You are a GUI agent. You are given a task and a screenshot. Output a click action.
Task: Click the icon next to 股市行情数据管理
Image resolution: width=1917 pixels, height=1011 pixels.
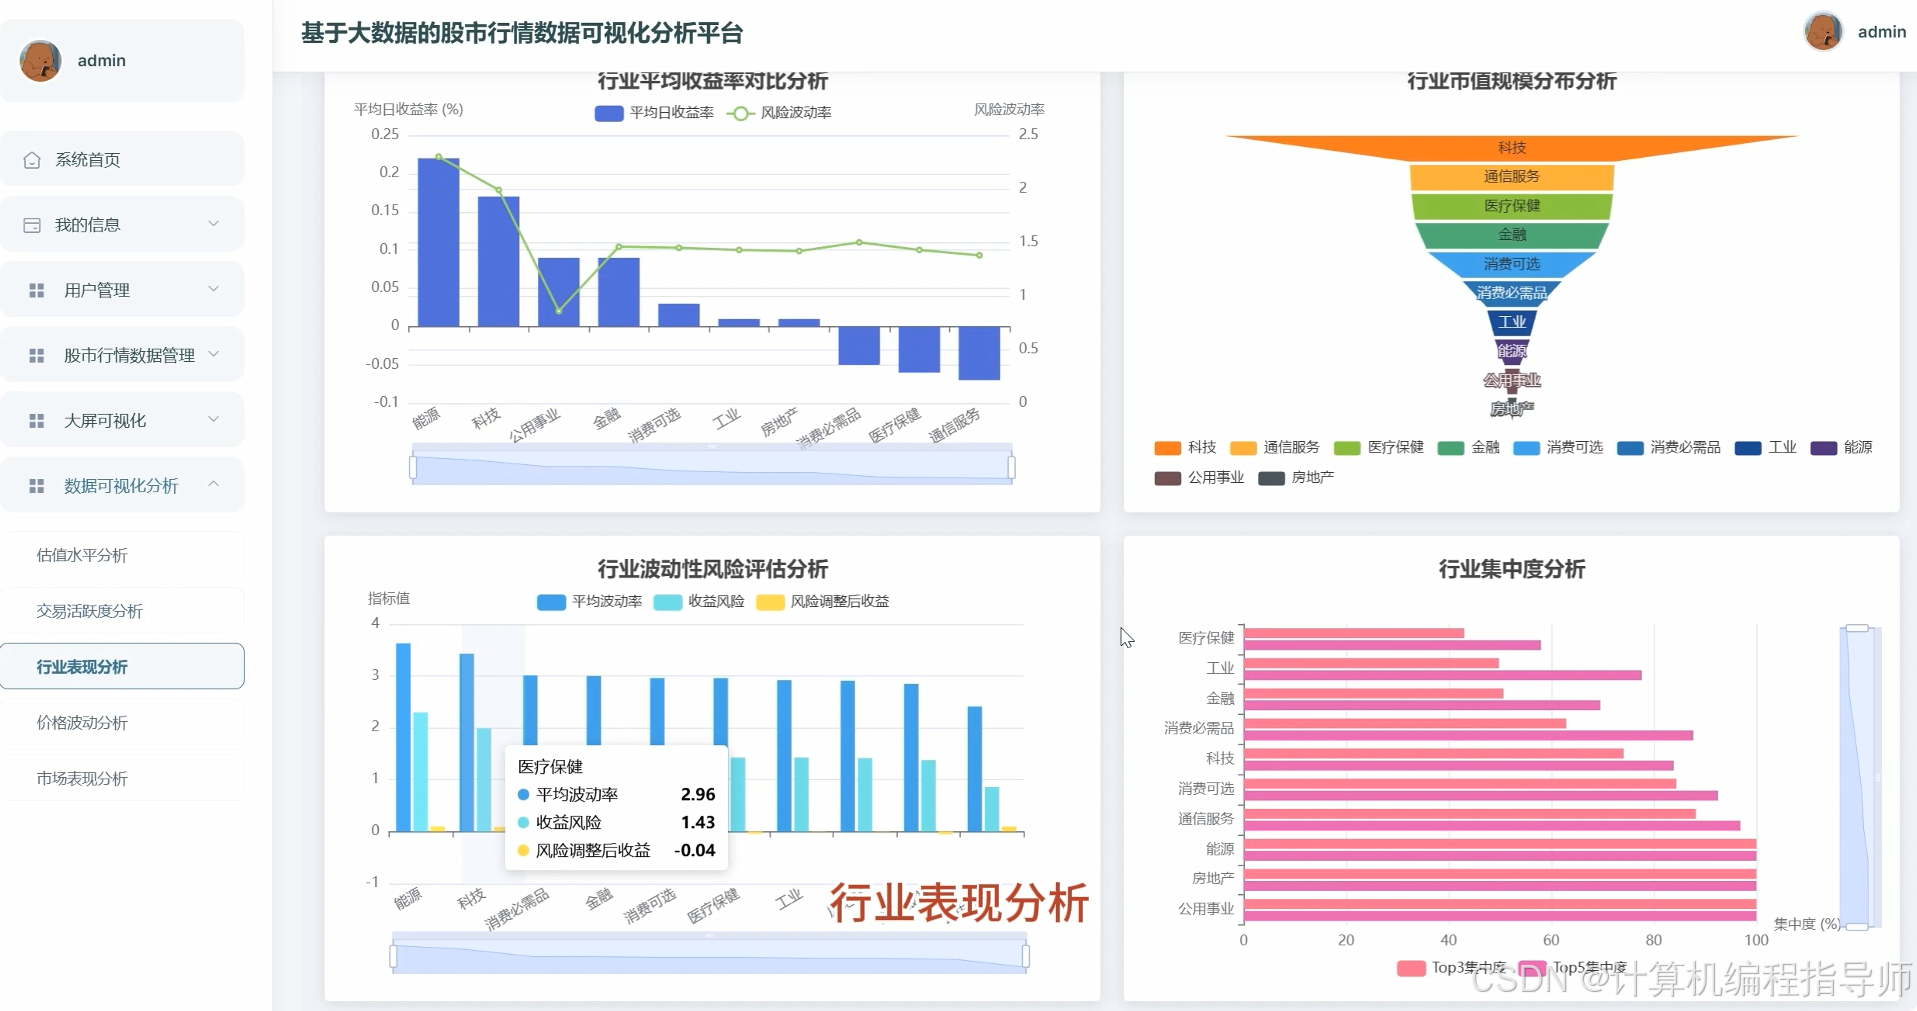(37, 355)
